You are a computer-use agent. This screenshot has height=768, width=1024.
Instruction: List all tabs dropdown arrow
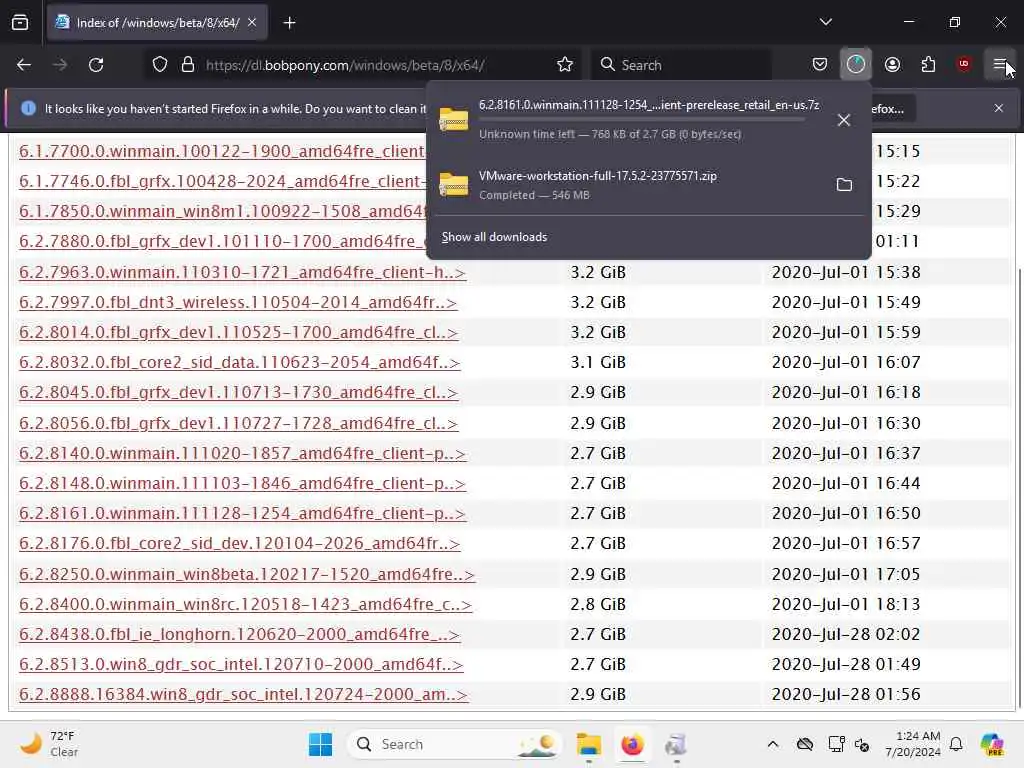pyautogui.click(x=825, y=22)
